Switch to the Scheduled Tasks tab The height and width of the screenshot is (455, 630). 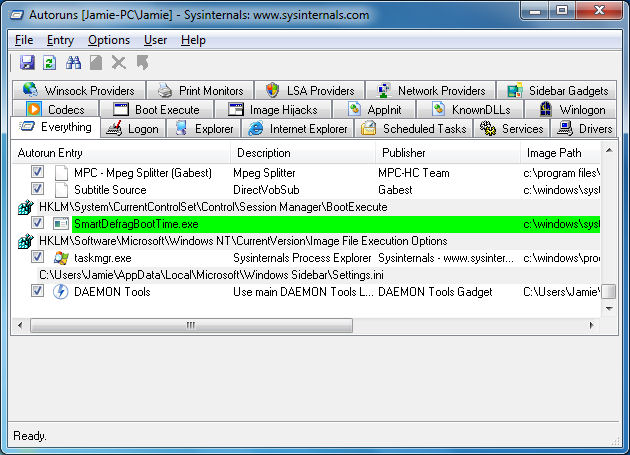pyautogui.click(x=413, y=129)
